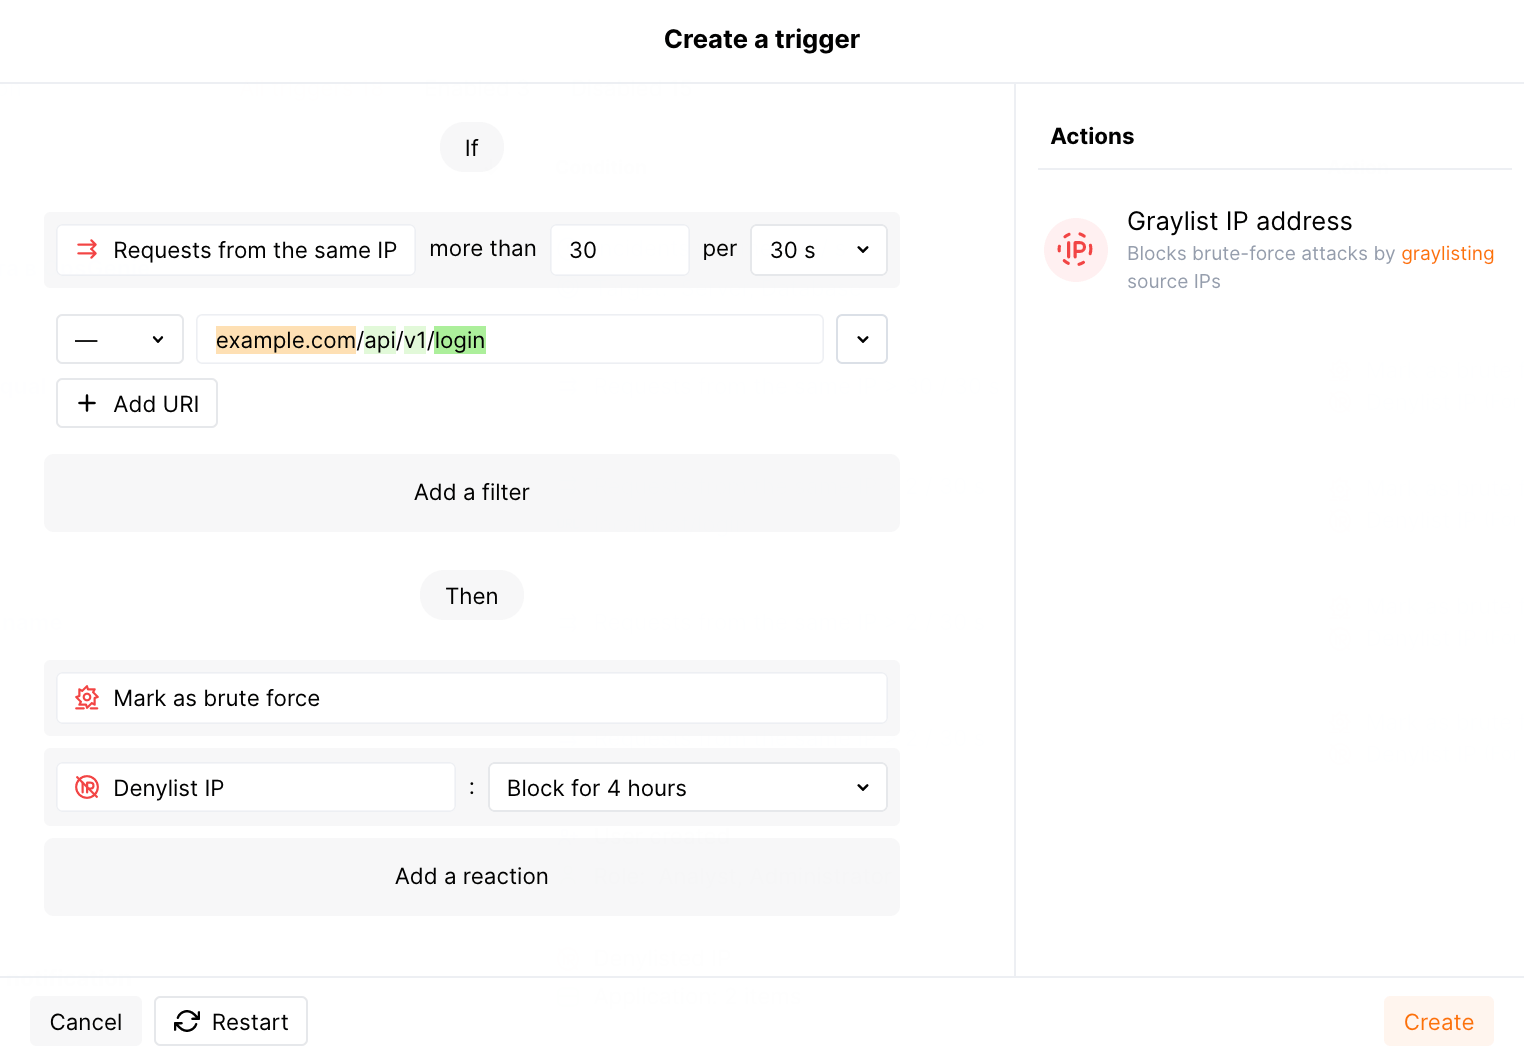Expand the chevron next to the URI field

click(x=861, y=339)
